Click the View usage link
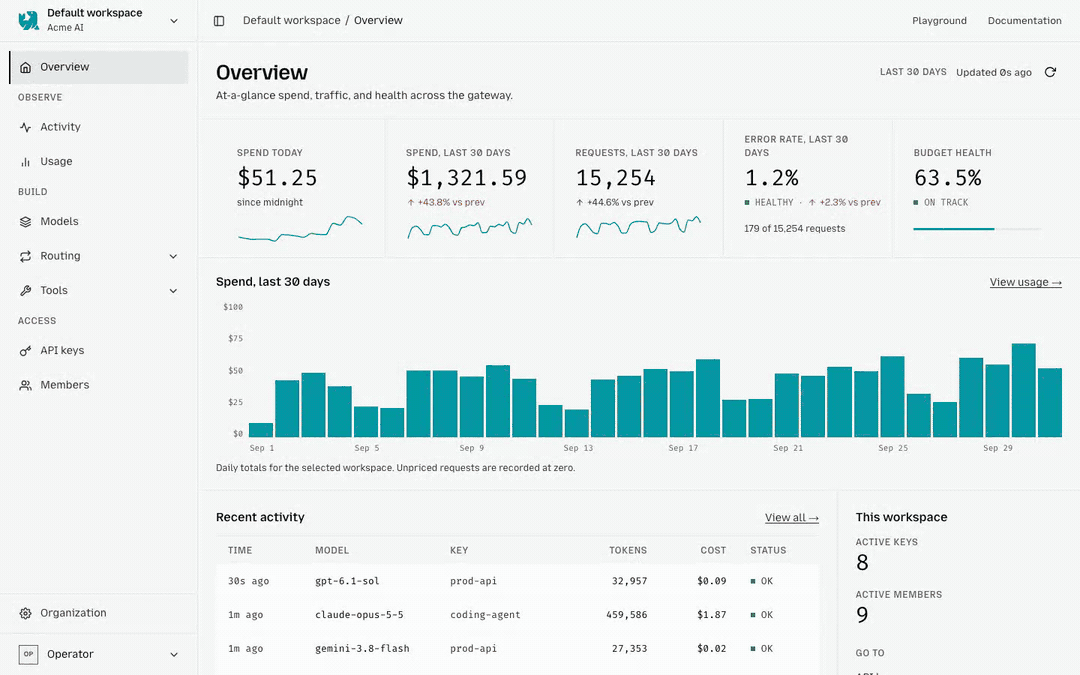Screen dimensions: 1080x675 [x=1026, y=282]
